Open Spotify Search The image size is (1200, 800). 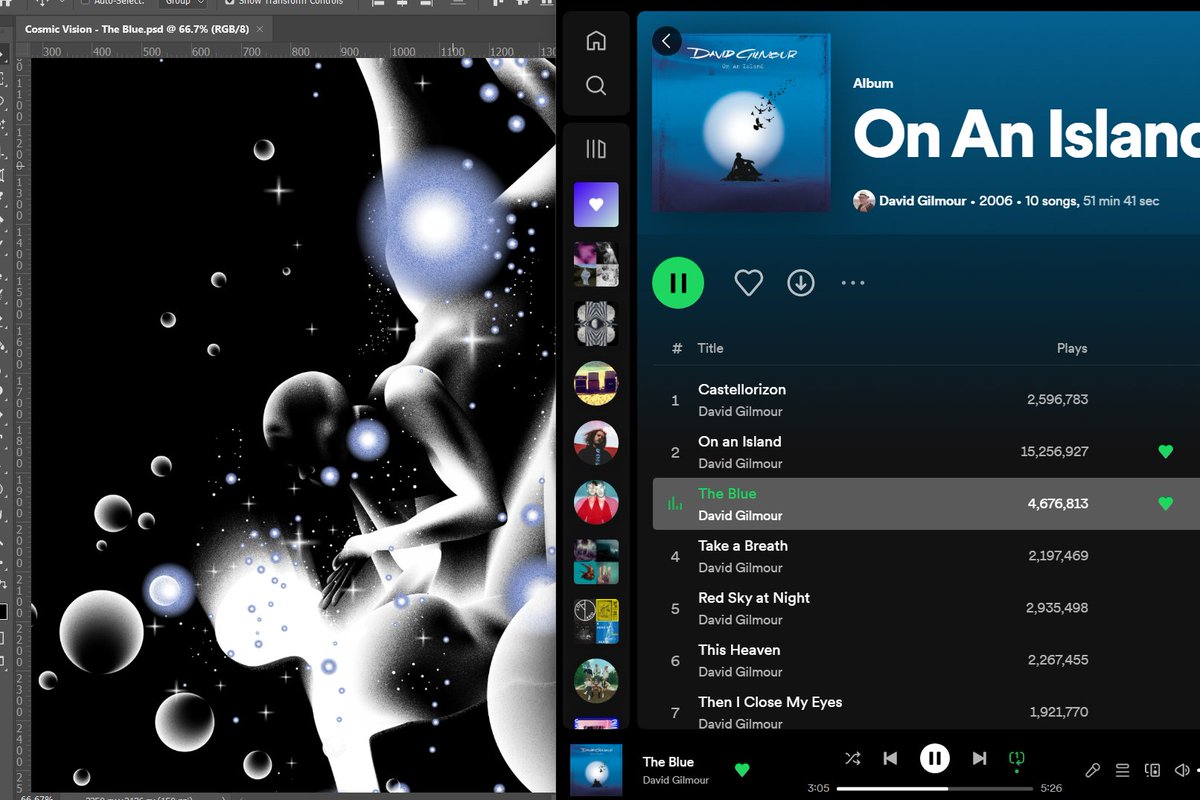tap(596, 86)
